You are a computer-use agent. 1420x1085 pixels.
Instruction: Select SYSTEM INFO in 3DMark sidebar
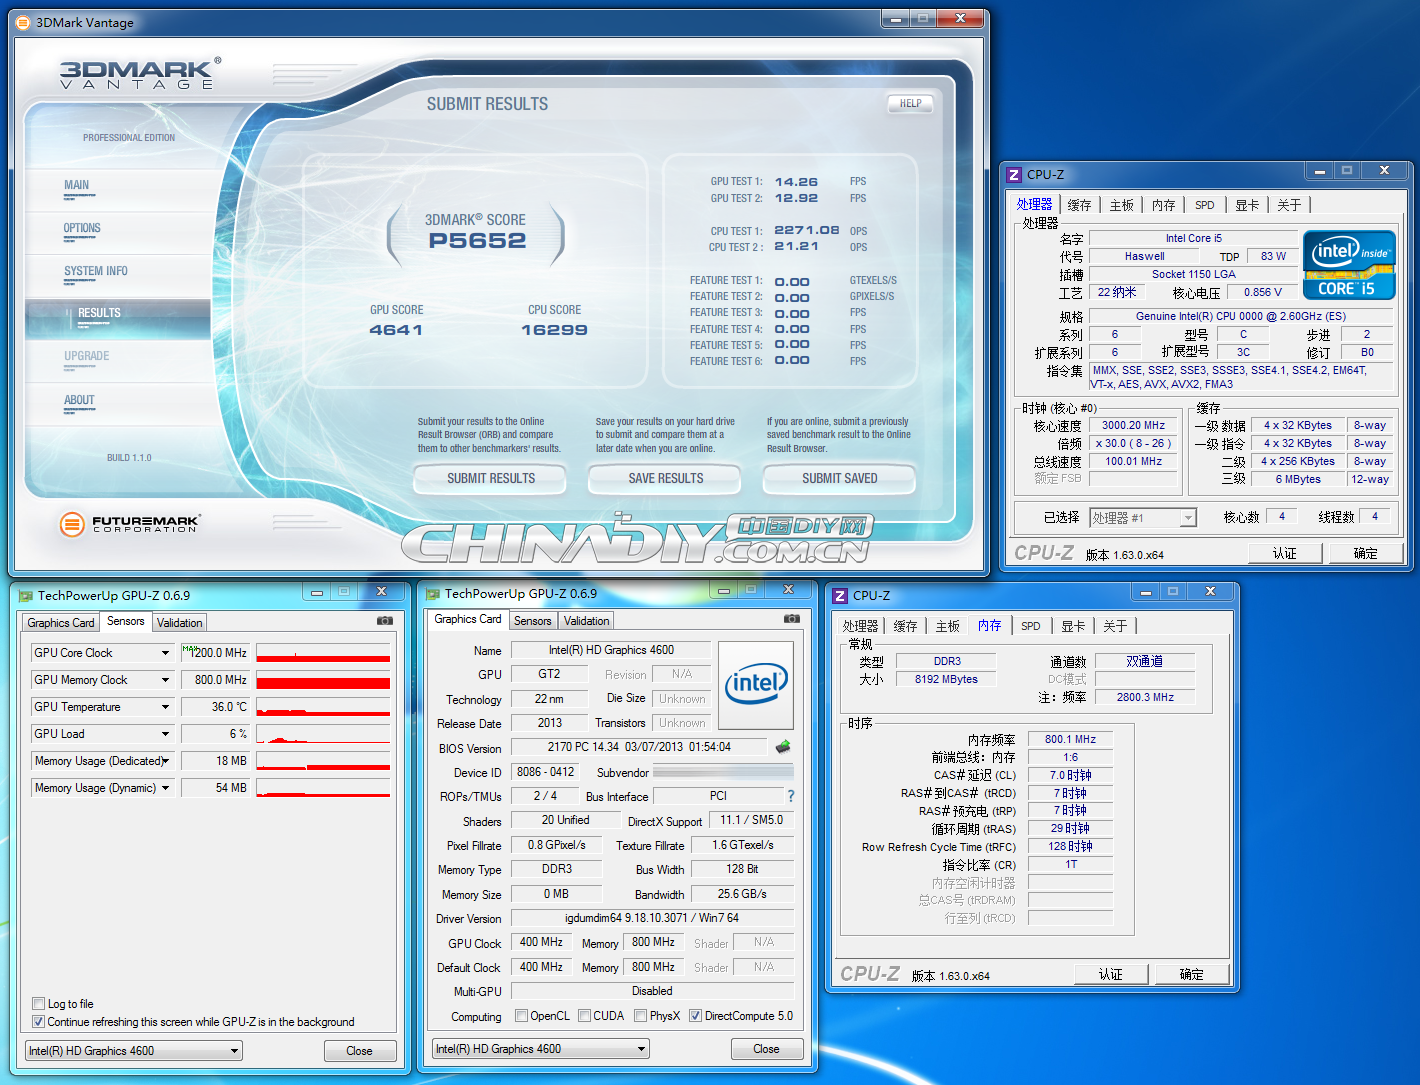pyautogui.click(x=96, y=271)
